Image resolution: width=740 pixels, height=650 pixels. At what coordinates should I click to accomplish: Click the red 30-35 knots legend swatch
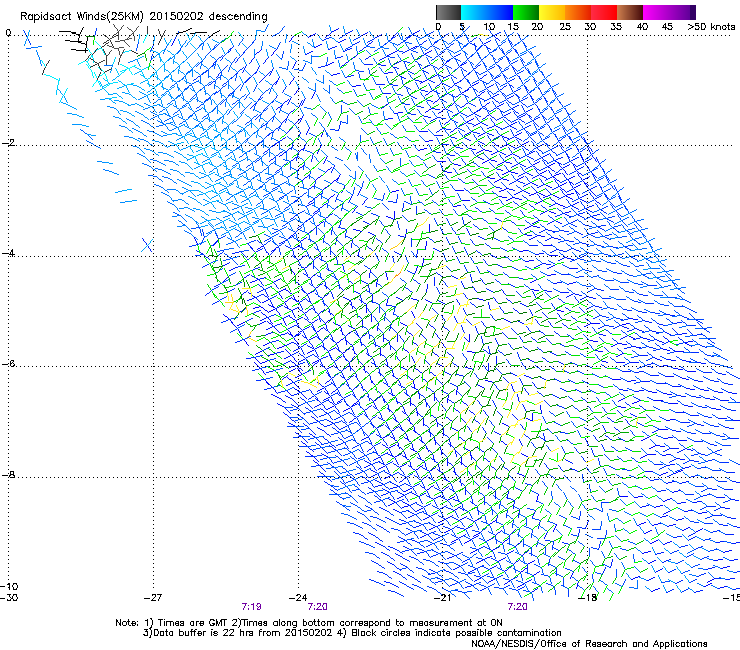[x=604, y=12]
